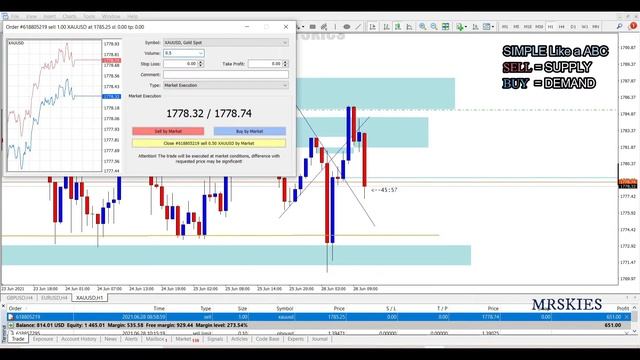Switch chart to D1 timeframe
Screen dimensions: 640x360
coord(573,27)
